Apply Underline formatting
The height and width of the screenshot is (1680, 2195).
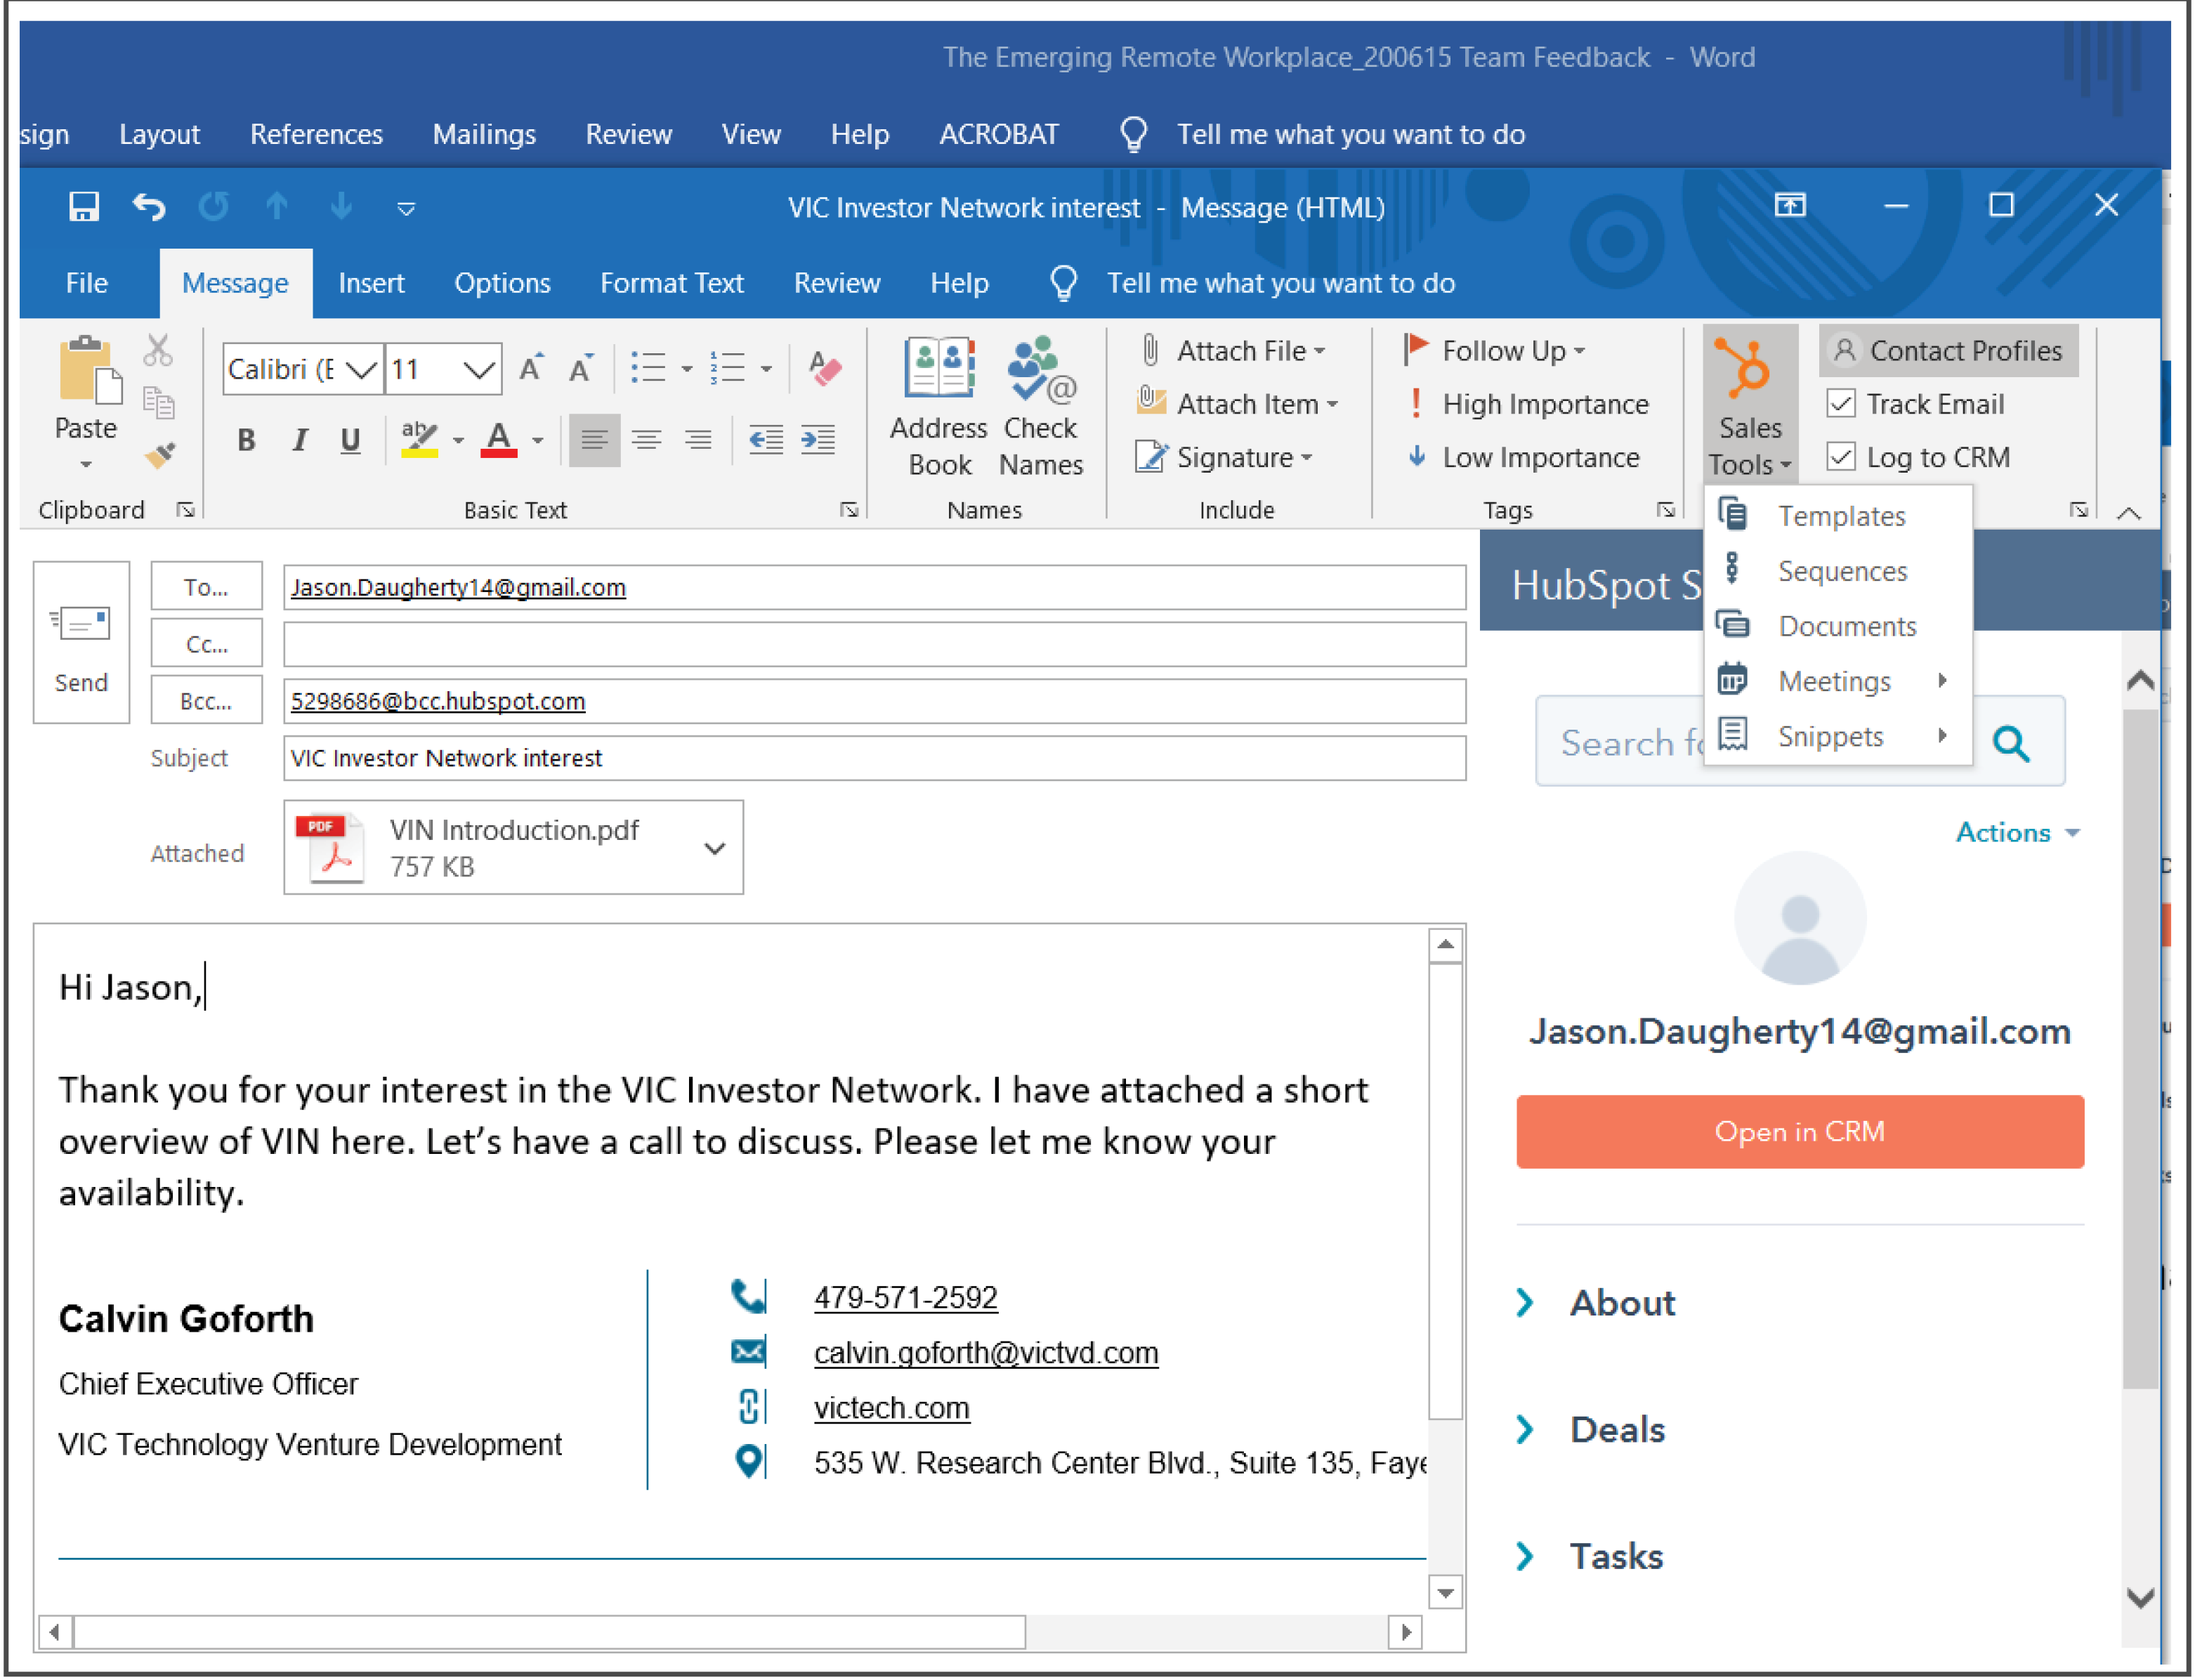pyautogui.click(x=350, y=440)
